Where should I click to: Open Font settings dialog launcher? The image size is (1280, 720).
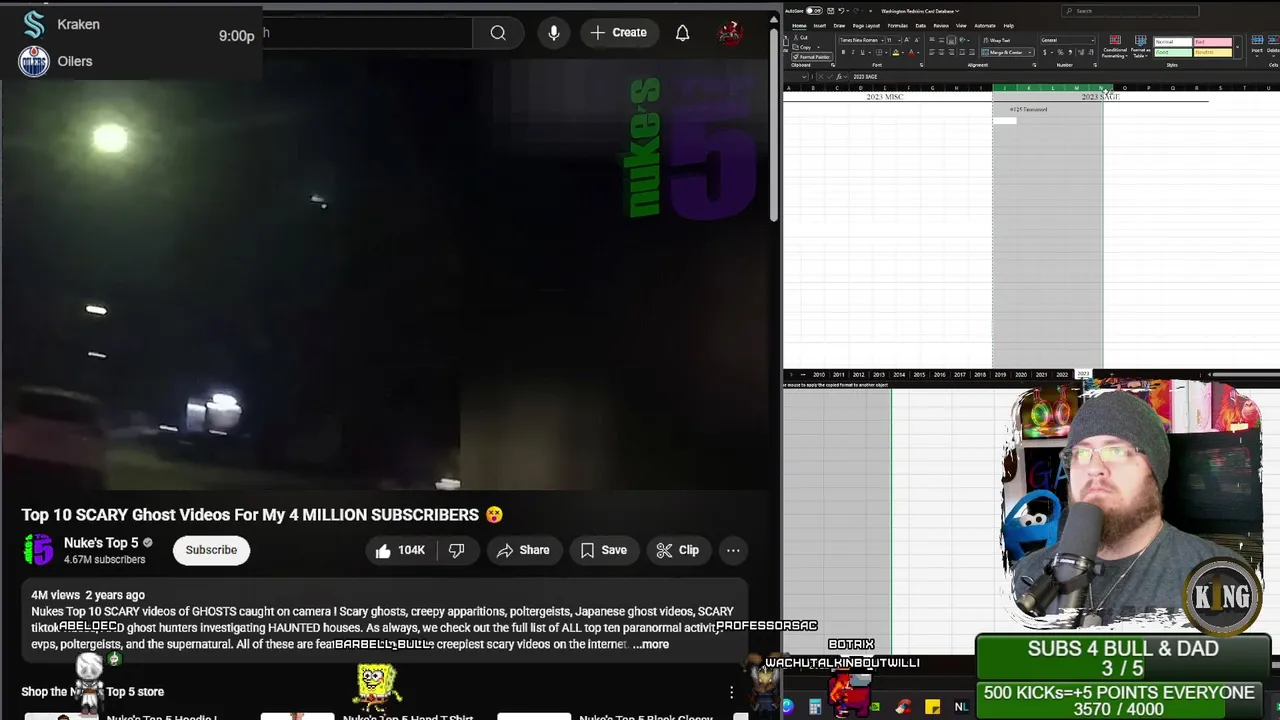921,65
